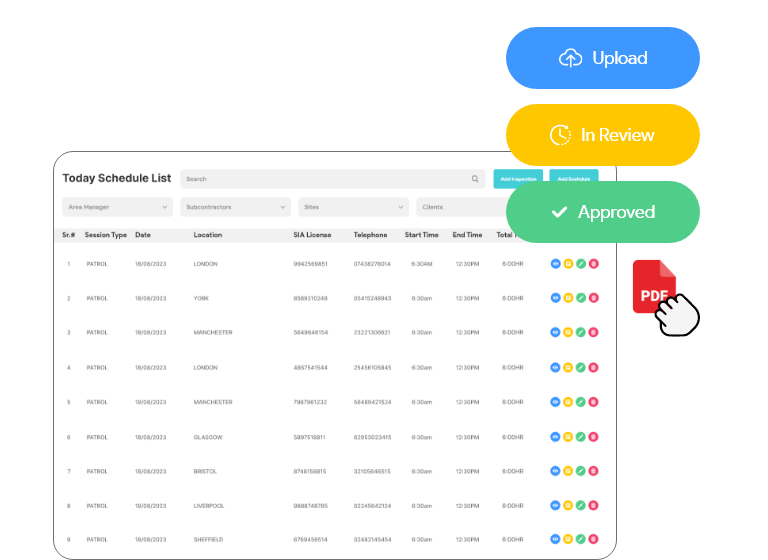Delete the row 1 London schedule
Viewport: 768px width, 560px height.
pyautogui.click(x=593, y=264)
